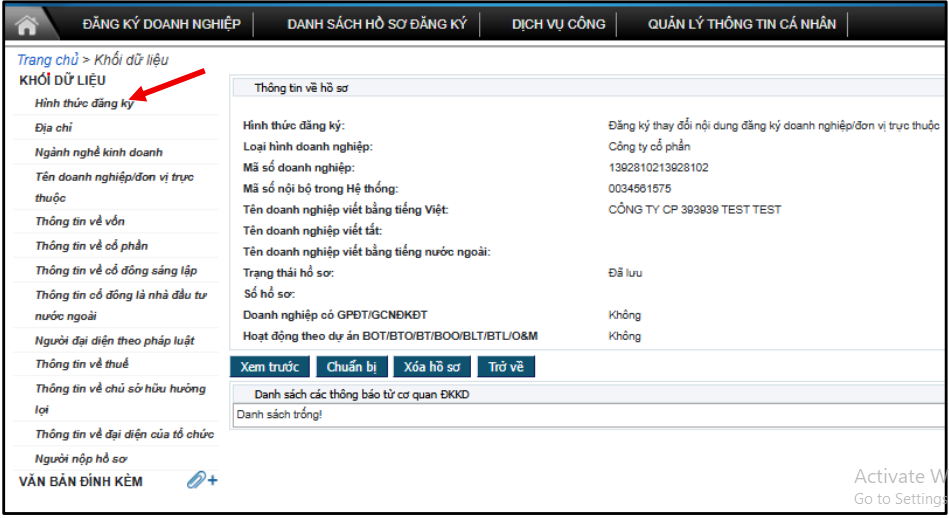
Task: Click enterprise code 1392810213928102
Action: point(658,168)
